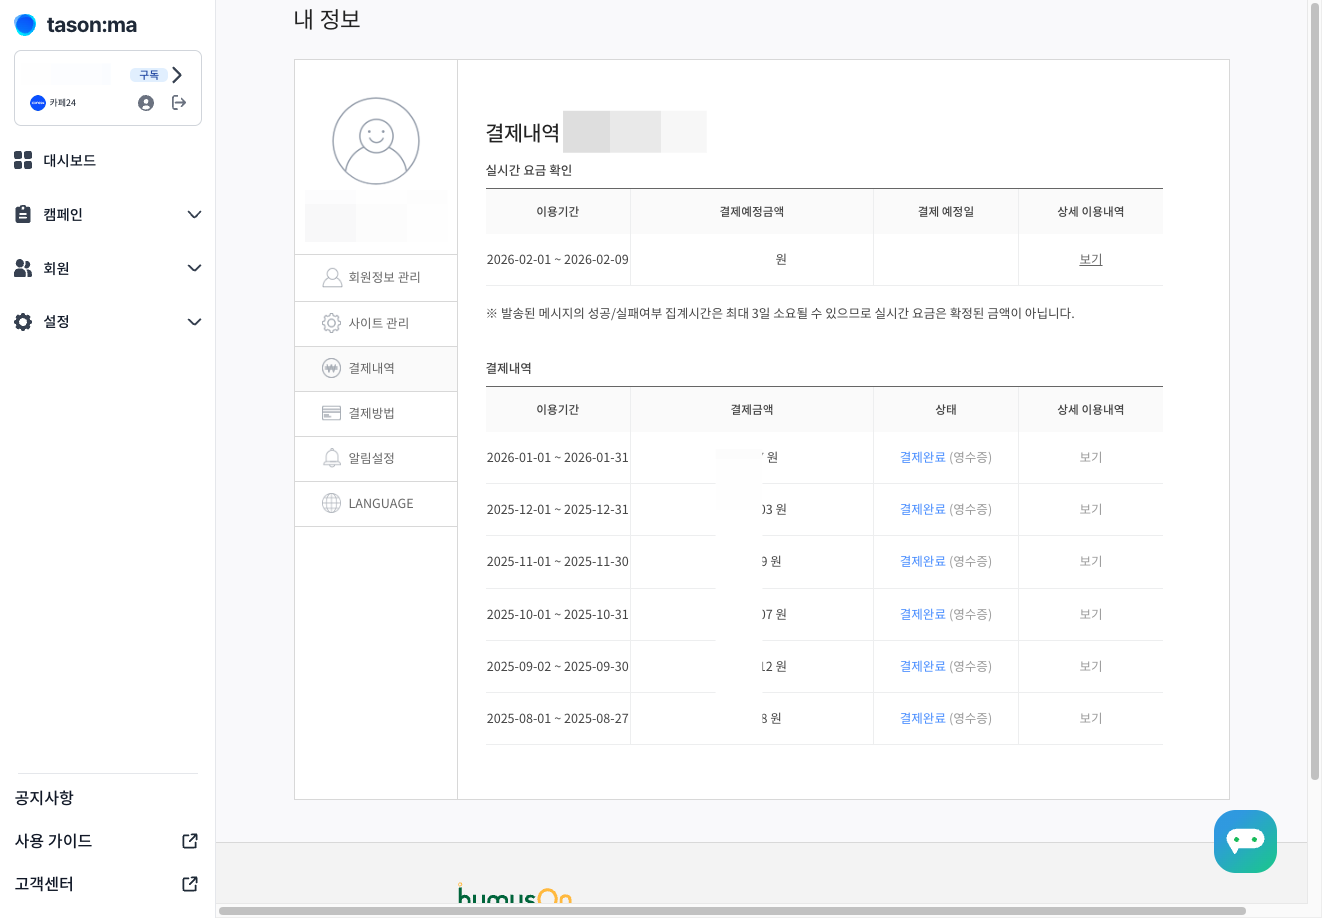Click the 회원 people icon
This screenshot has width=1322, height=918.
23,268
